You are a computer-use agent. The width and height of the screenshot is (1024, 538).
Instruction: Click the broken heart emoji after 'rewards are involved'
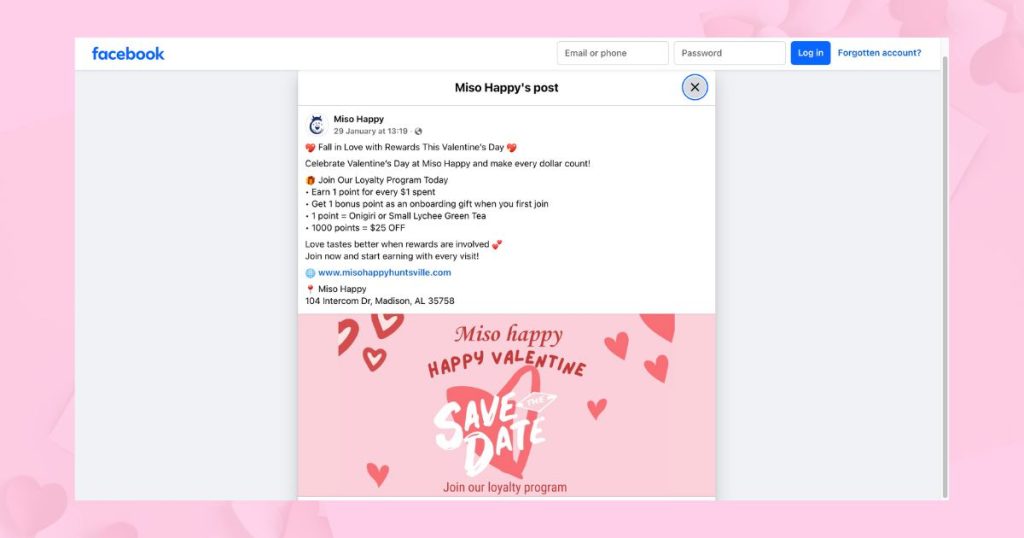497,244
